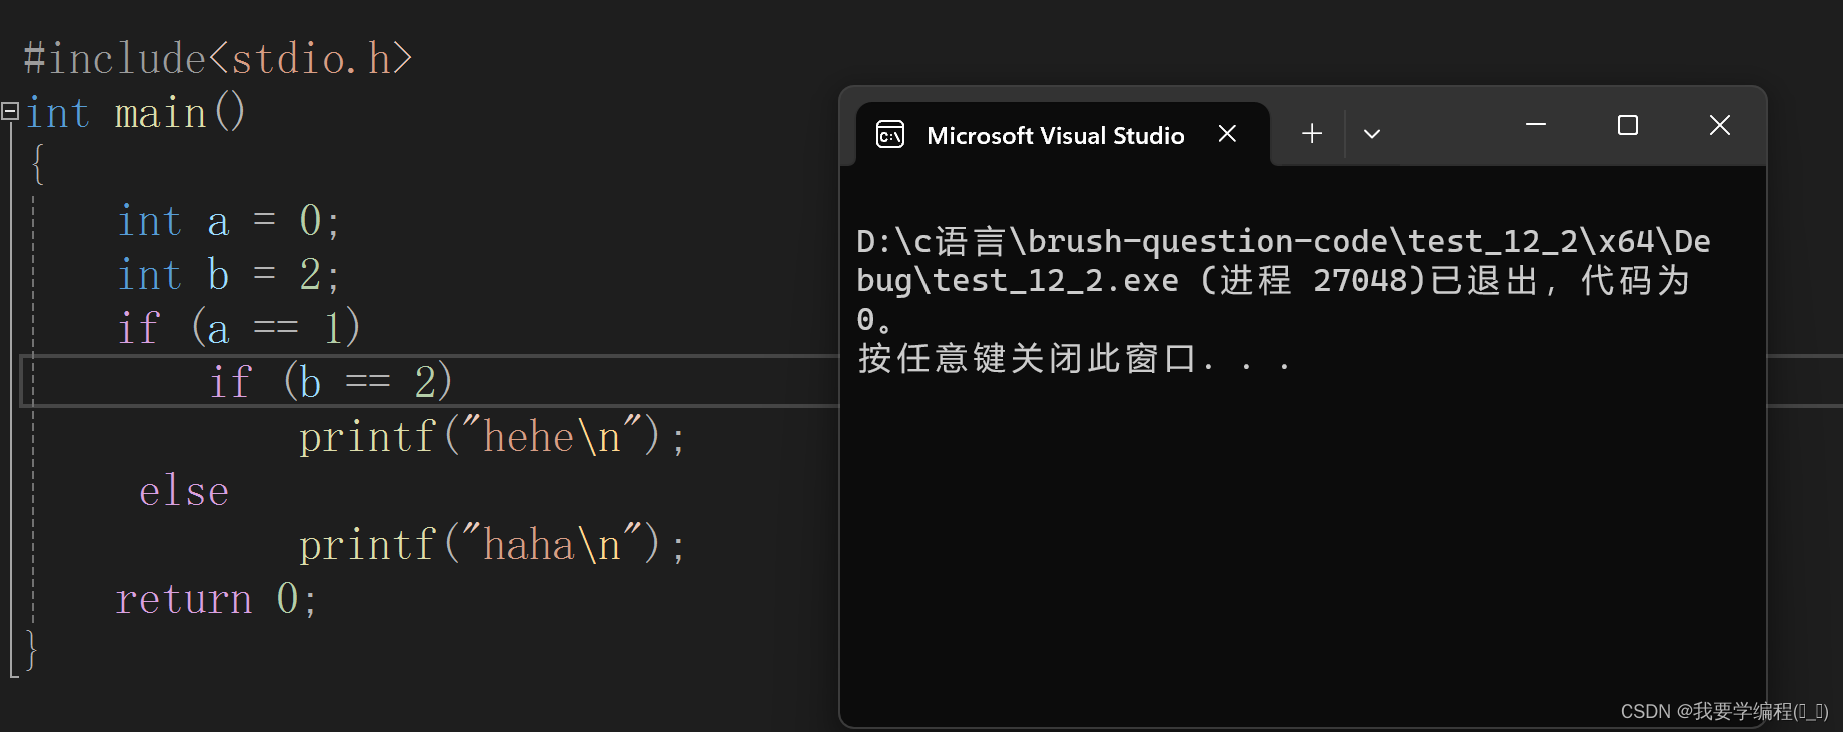Select the Microsoft Visual Studio console tab

[1063, 134]
